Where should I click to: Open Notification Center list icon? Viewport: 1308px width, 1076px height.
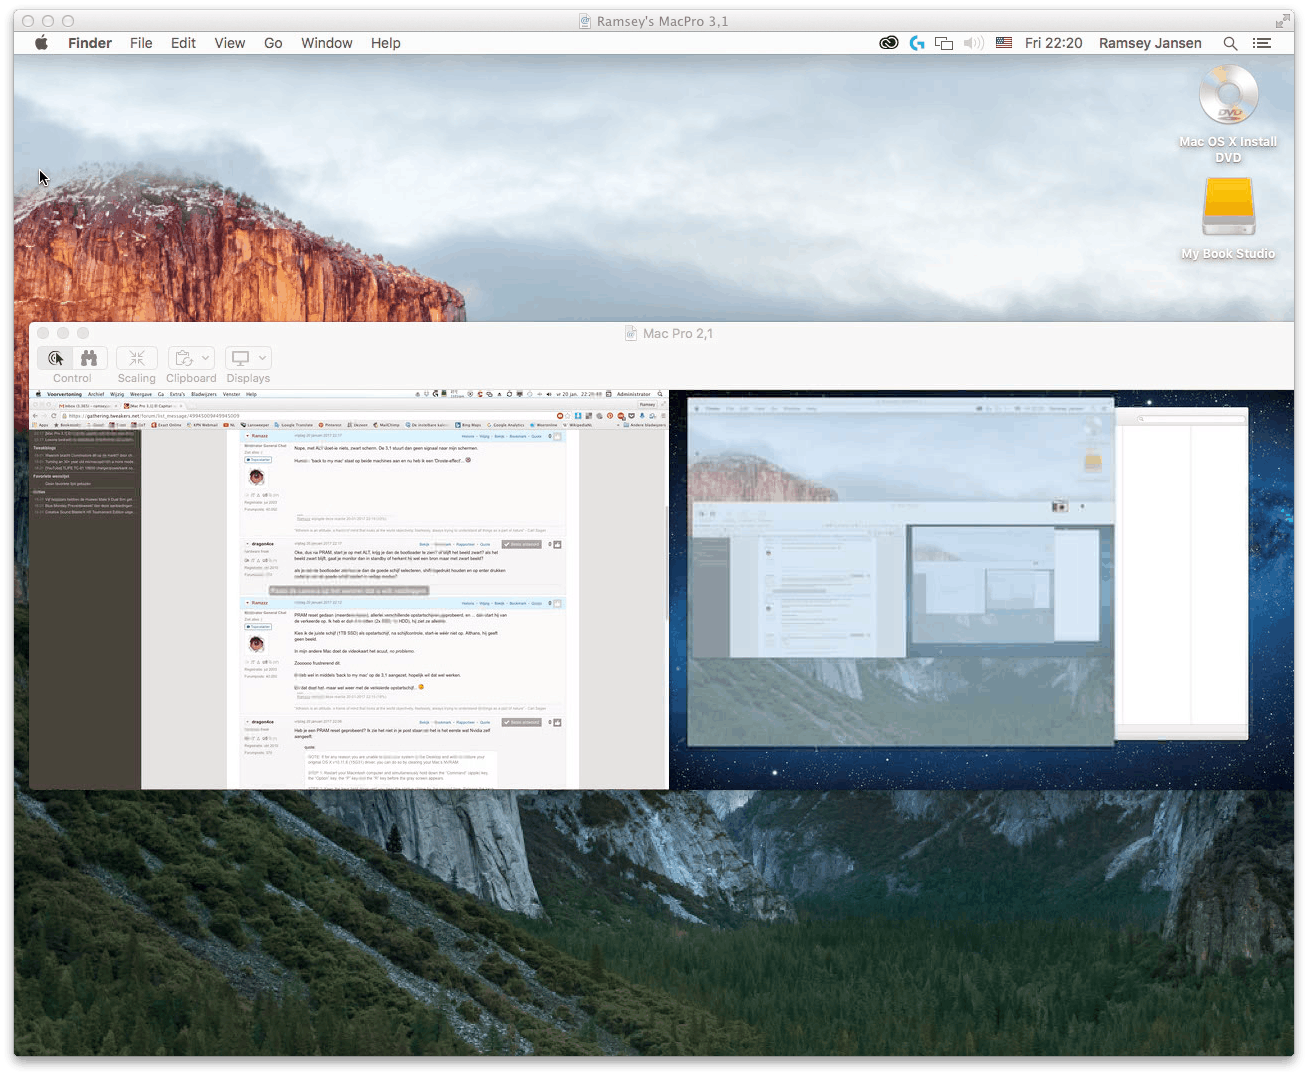click(x=1262, y=43)
